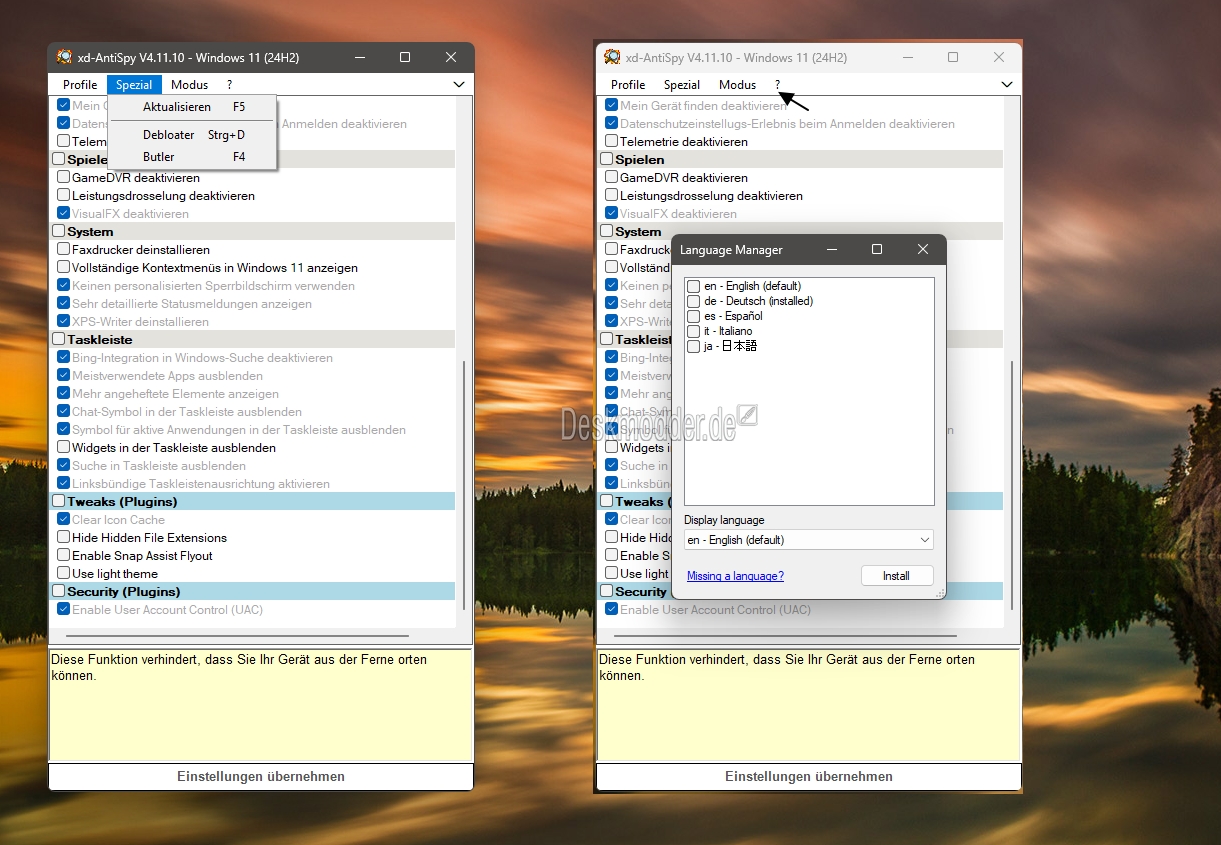The width and height of the screenshot is (1221, 845).
Task: Open the Missing a language? link
Action: pyautogui.click(x=735, y=576)
